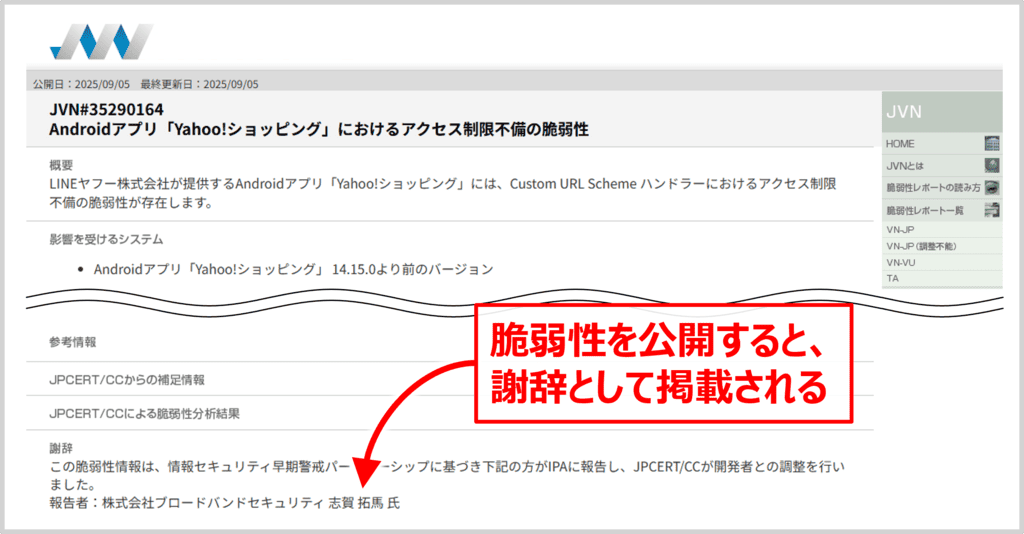Open the JVNとは sidebar link
This screenshot has height=534, width=1024.
coord(904,166)
